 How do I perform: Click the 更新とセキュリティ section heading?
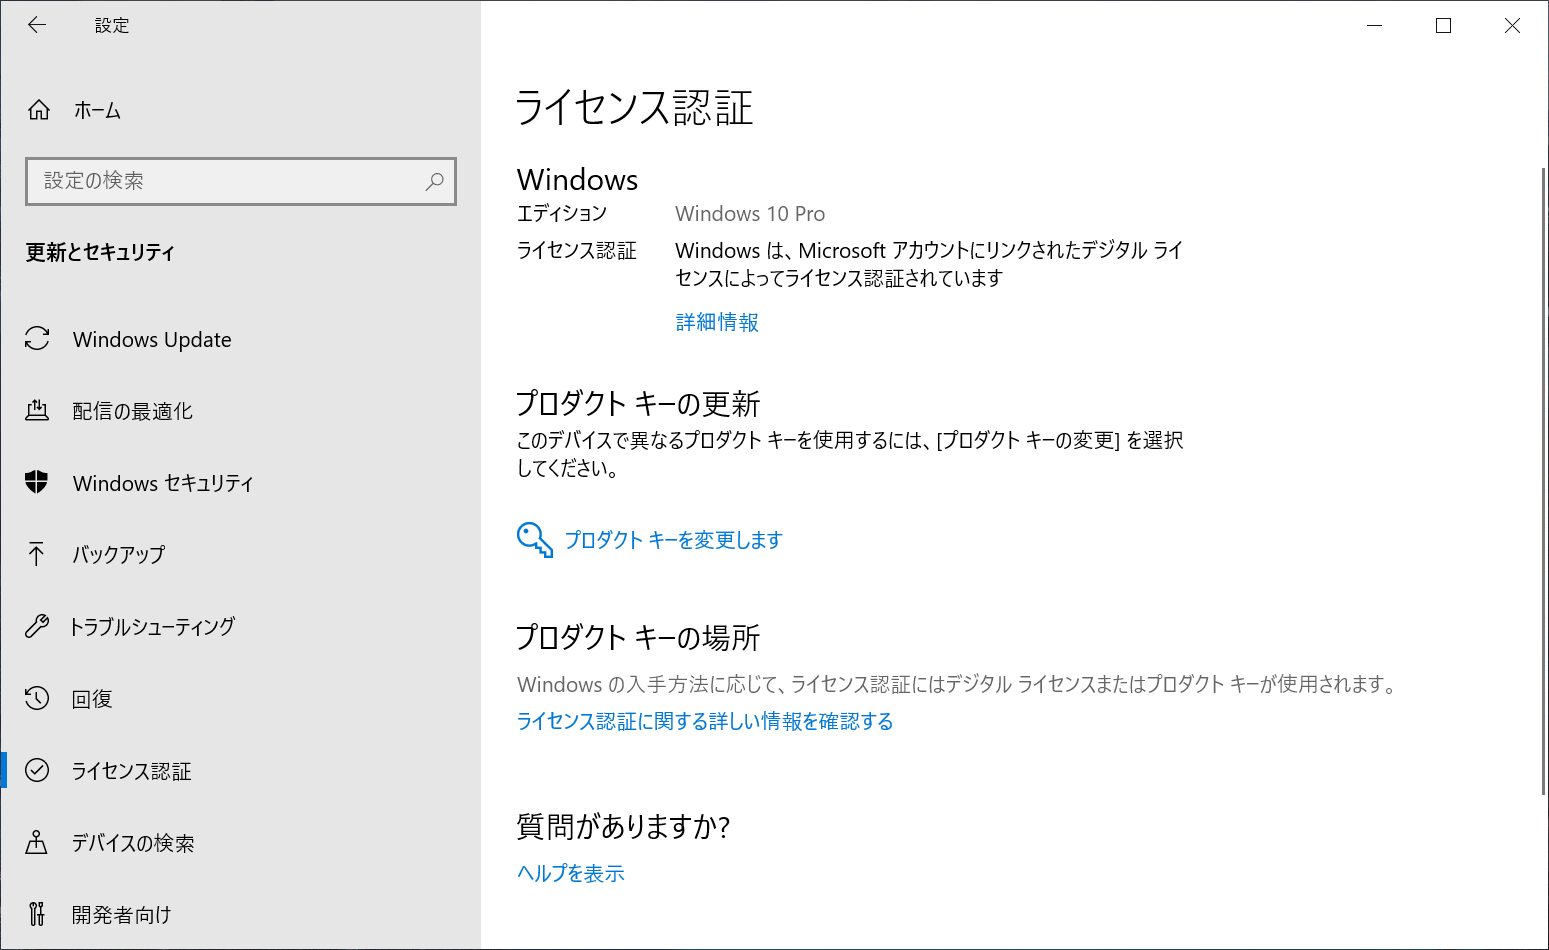(x=100, y=252)
